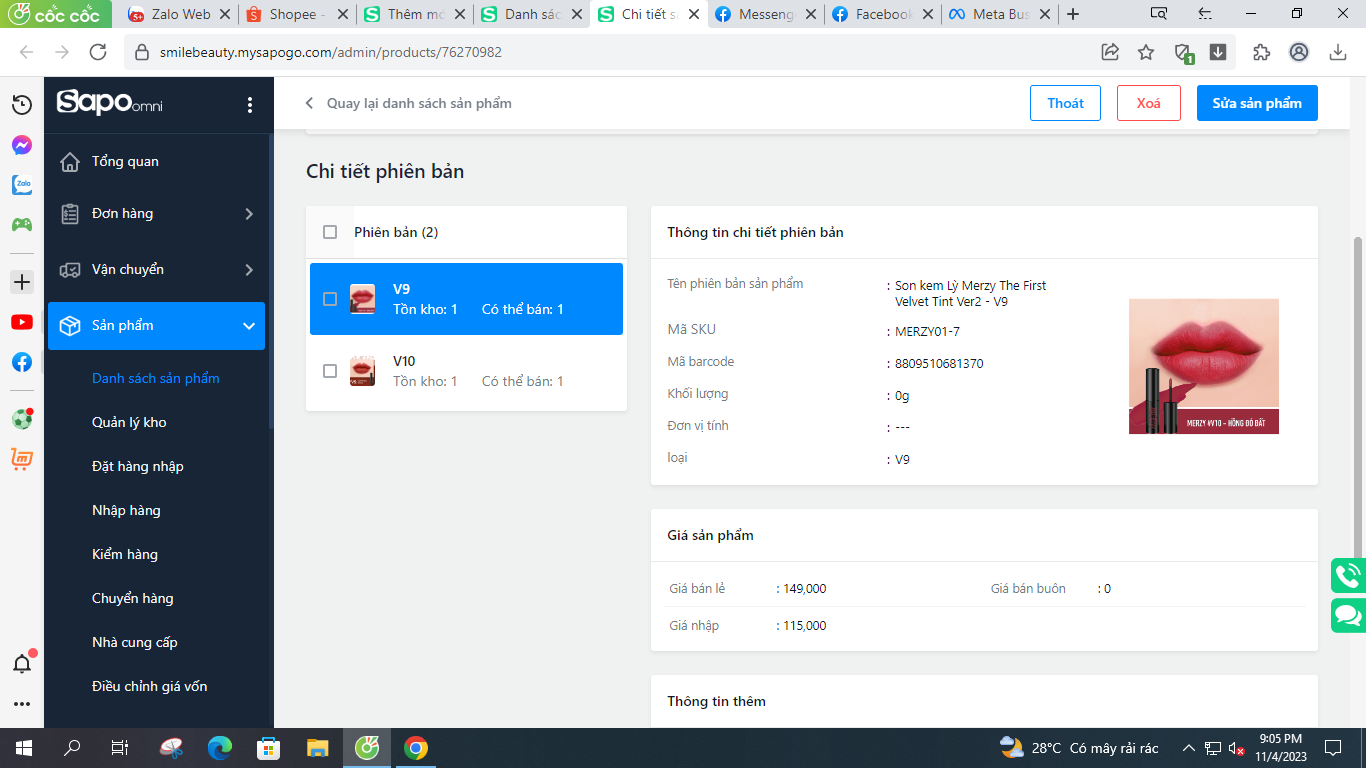This screenshot has height=768, width=1366.
Task: Open three-dot more options in browser sidebar
Action: click(x=21, y=704)
